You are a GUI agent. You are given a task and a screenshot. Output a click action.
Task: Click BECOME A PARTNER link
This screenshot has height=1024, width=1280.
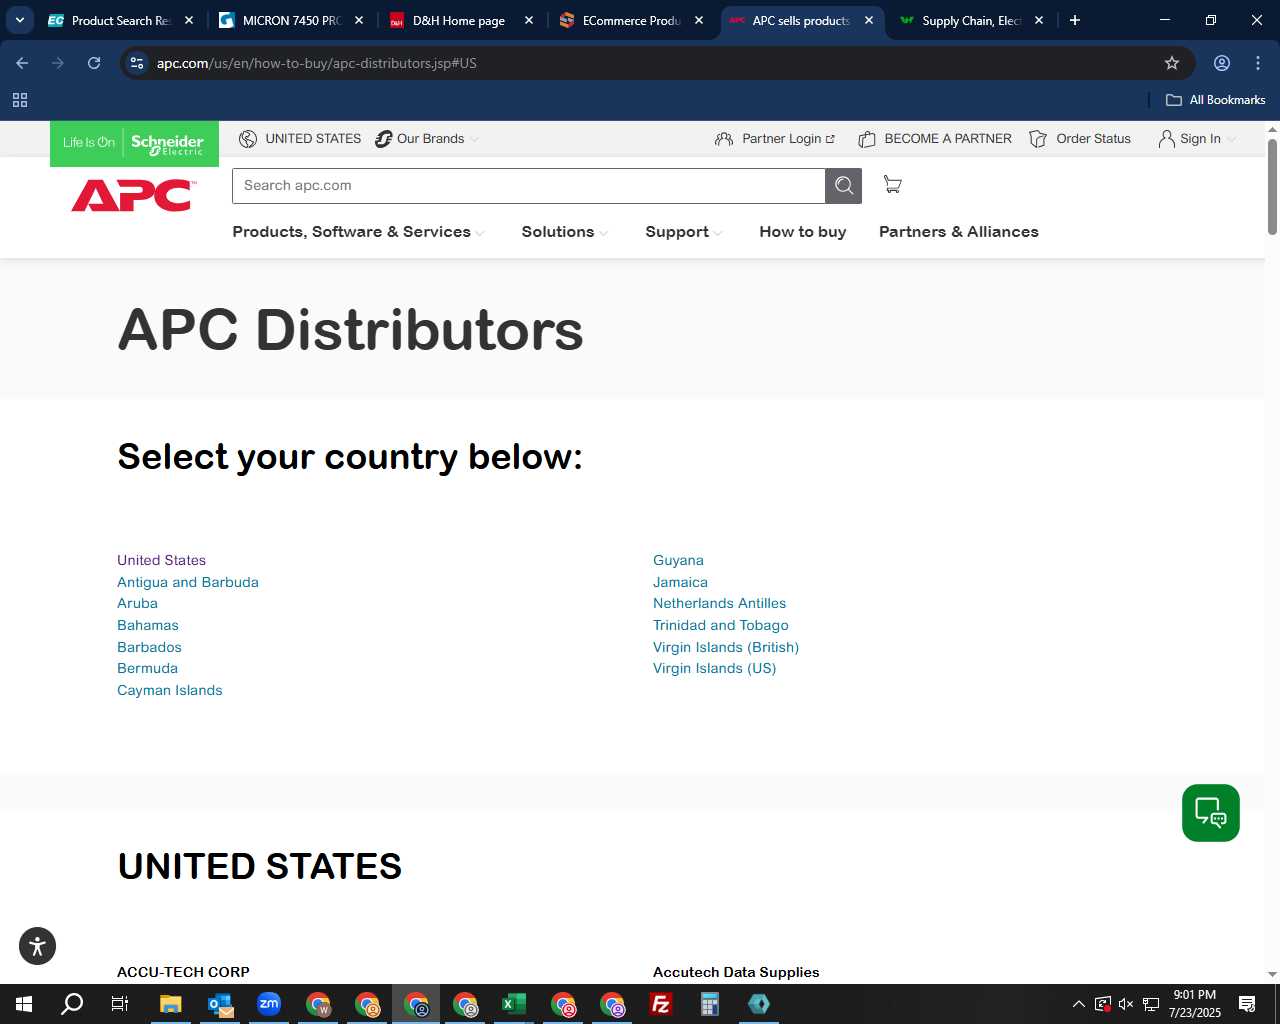935,139
